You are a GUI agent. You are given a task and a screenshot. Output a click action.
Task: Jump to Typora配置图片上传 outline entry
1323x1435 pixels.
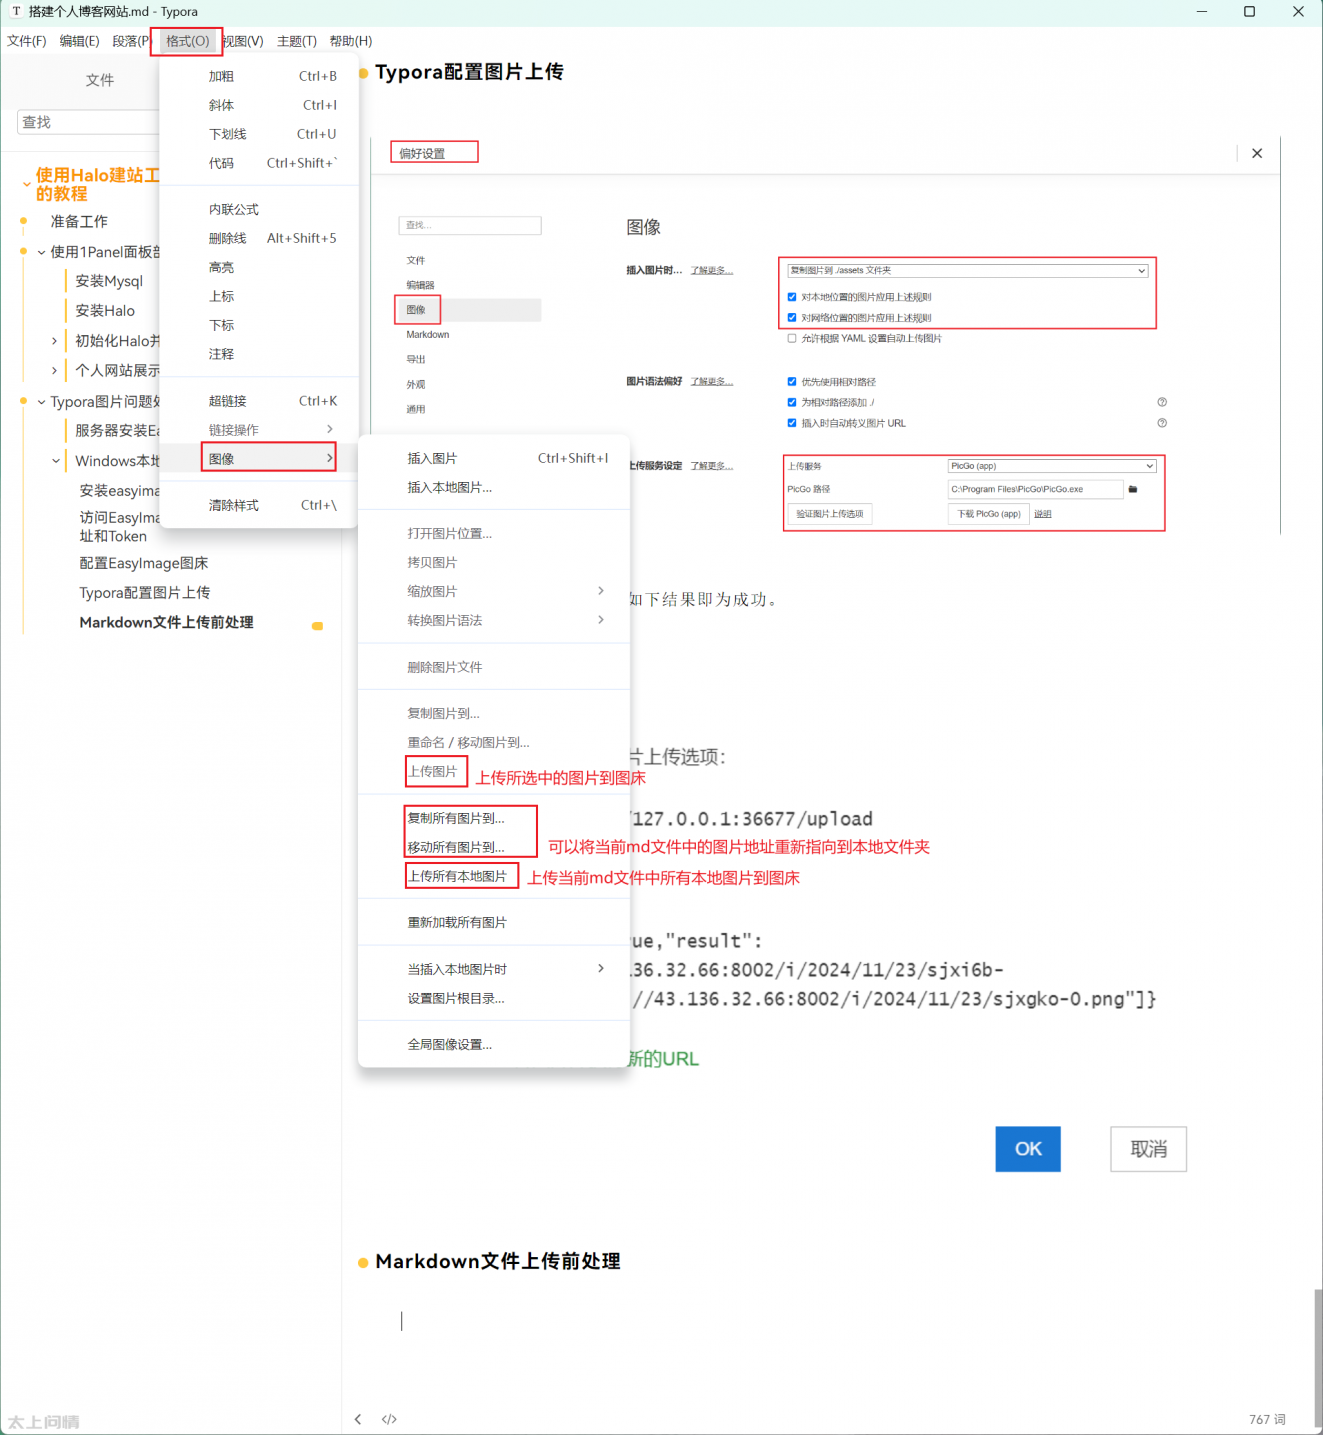pyautogui.click(x=145, y=593)
